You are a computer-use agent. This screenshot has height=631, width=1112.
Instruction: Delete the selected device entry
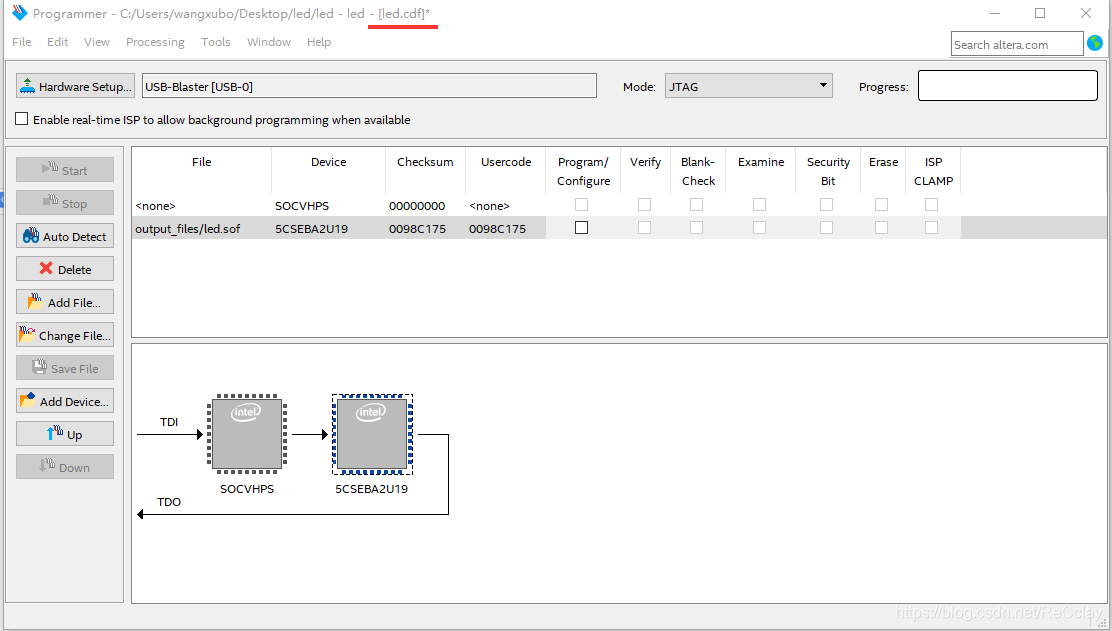[65, 269]
